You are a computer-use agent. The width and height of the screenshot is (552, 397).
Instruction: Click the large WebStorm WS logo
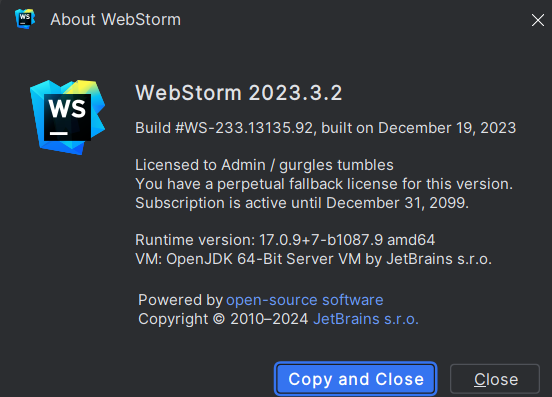pyautogui.click(x=68, y=117)
